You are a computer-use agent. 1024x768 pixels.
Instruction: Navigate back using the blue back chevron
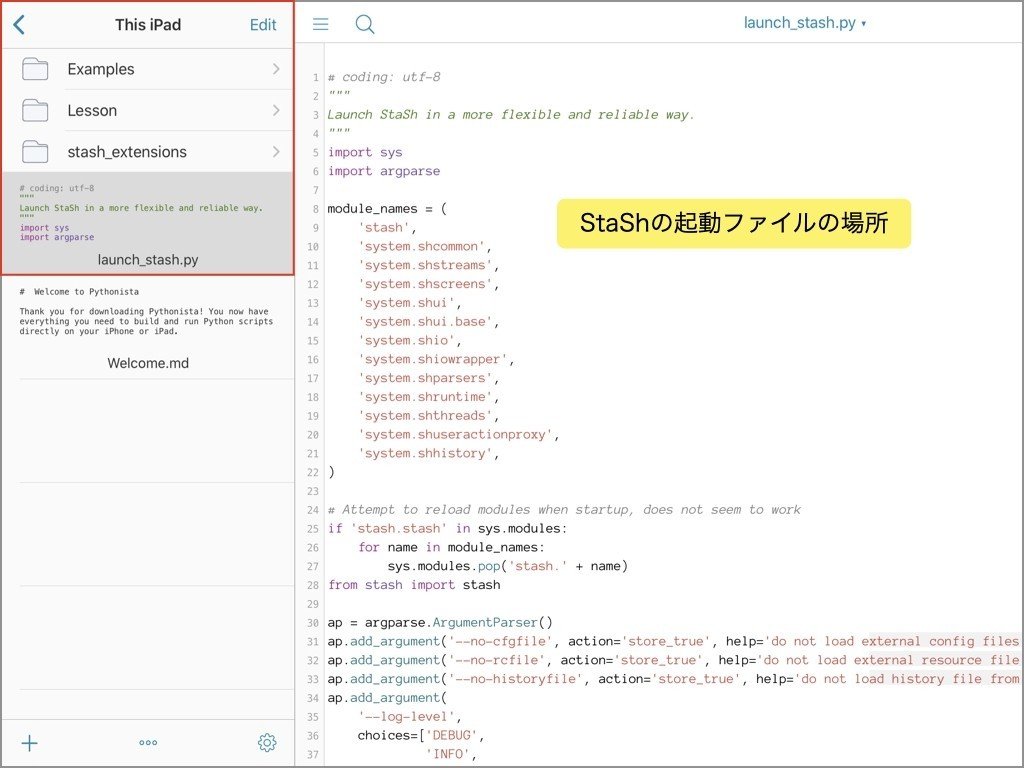[x=21, y=24]
